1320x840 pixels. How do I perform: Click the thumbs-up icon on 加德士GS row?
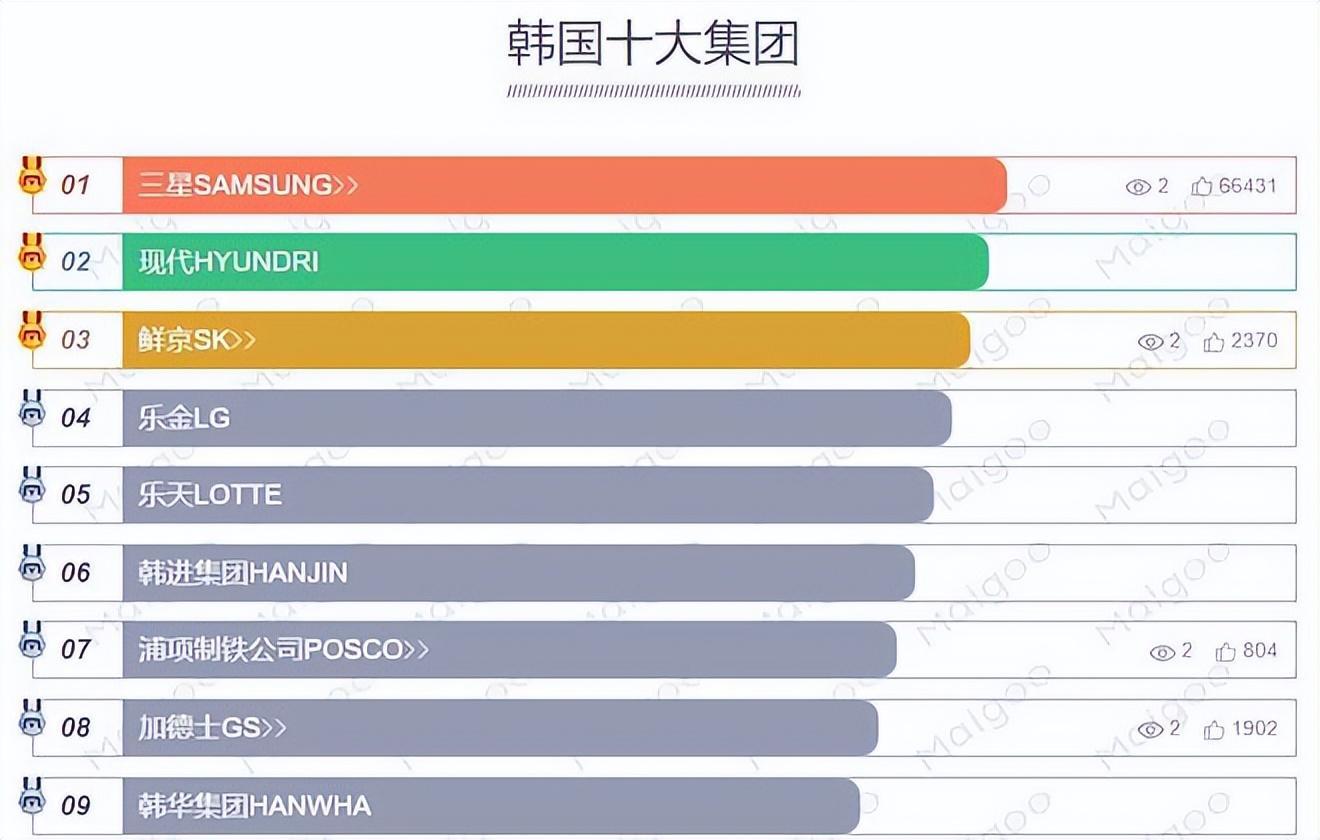pos(1214,730)
